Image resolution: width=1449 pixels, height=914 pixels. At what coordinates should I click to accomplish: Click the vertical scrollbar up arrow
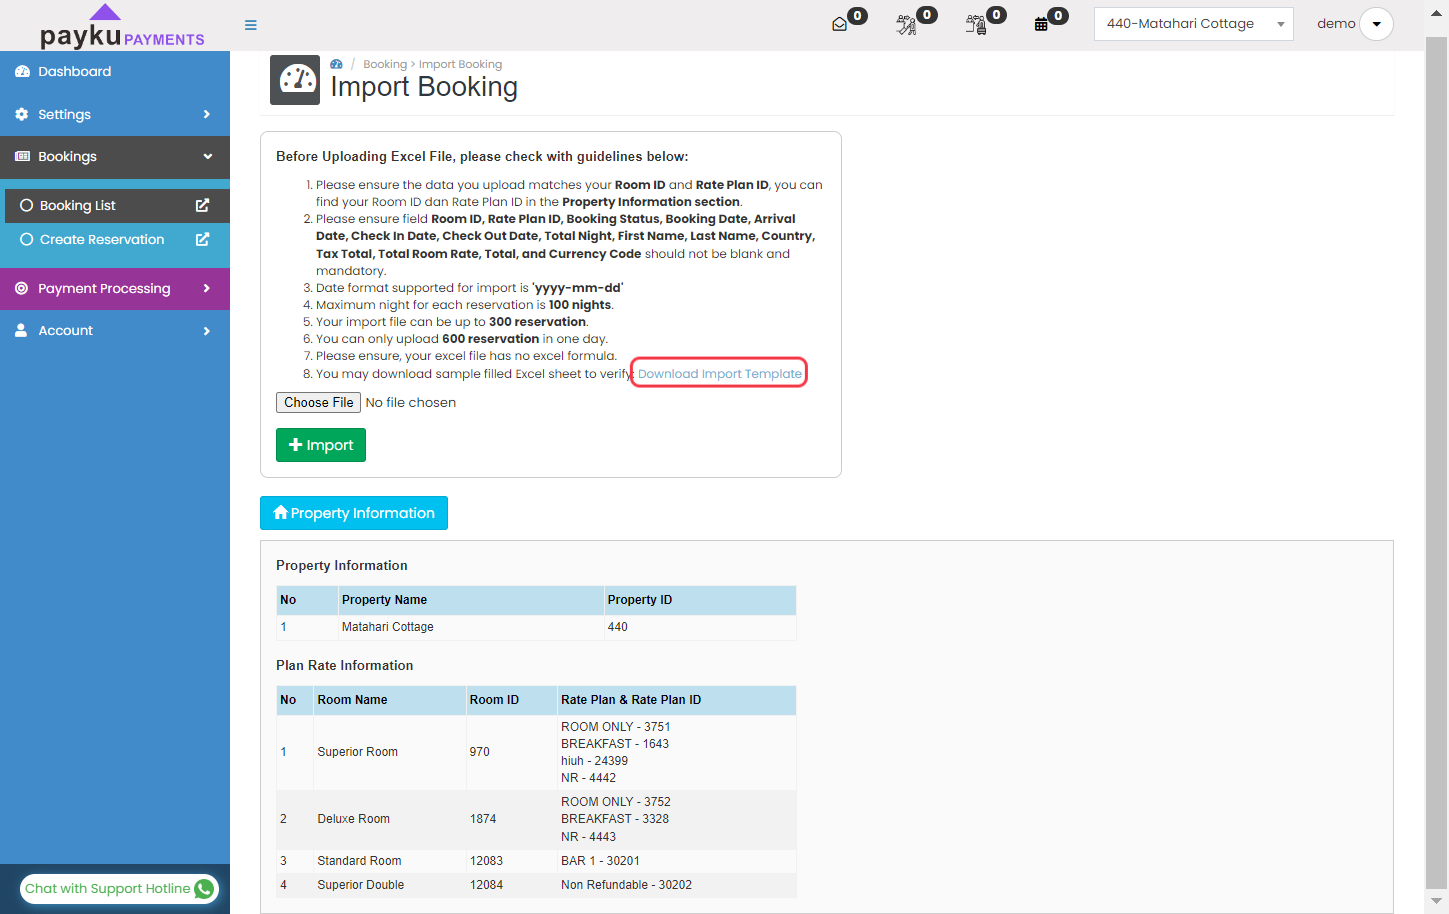tap(1436, 16)
